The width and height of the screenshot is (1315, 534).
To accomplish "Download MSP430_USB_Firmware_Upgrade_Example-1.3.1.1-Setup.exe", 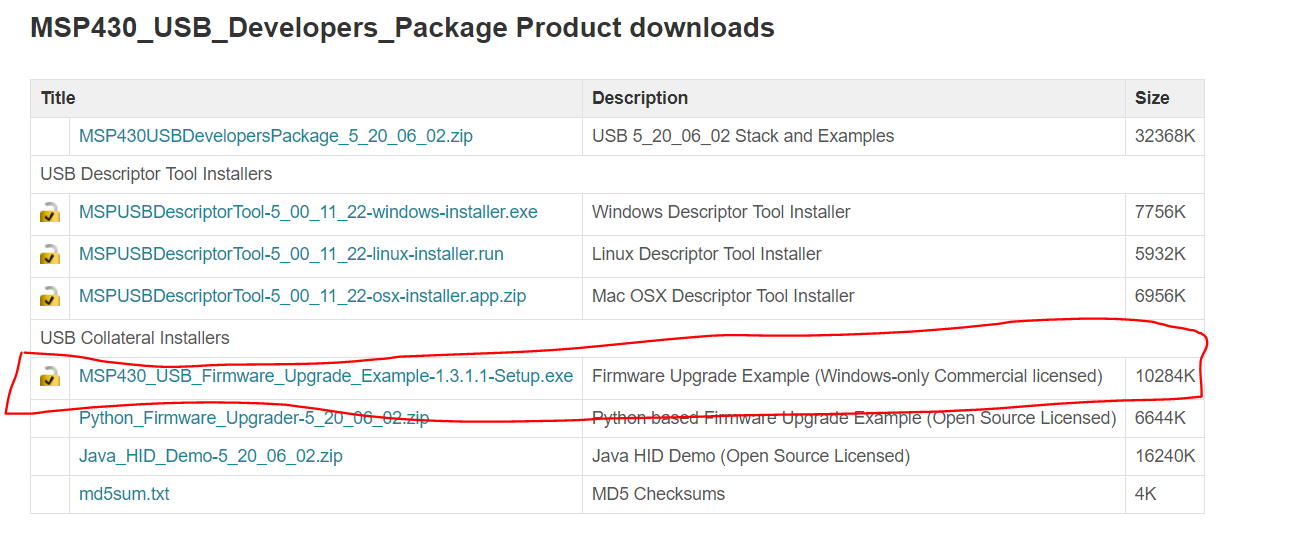I will point(326,376).
